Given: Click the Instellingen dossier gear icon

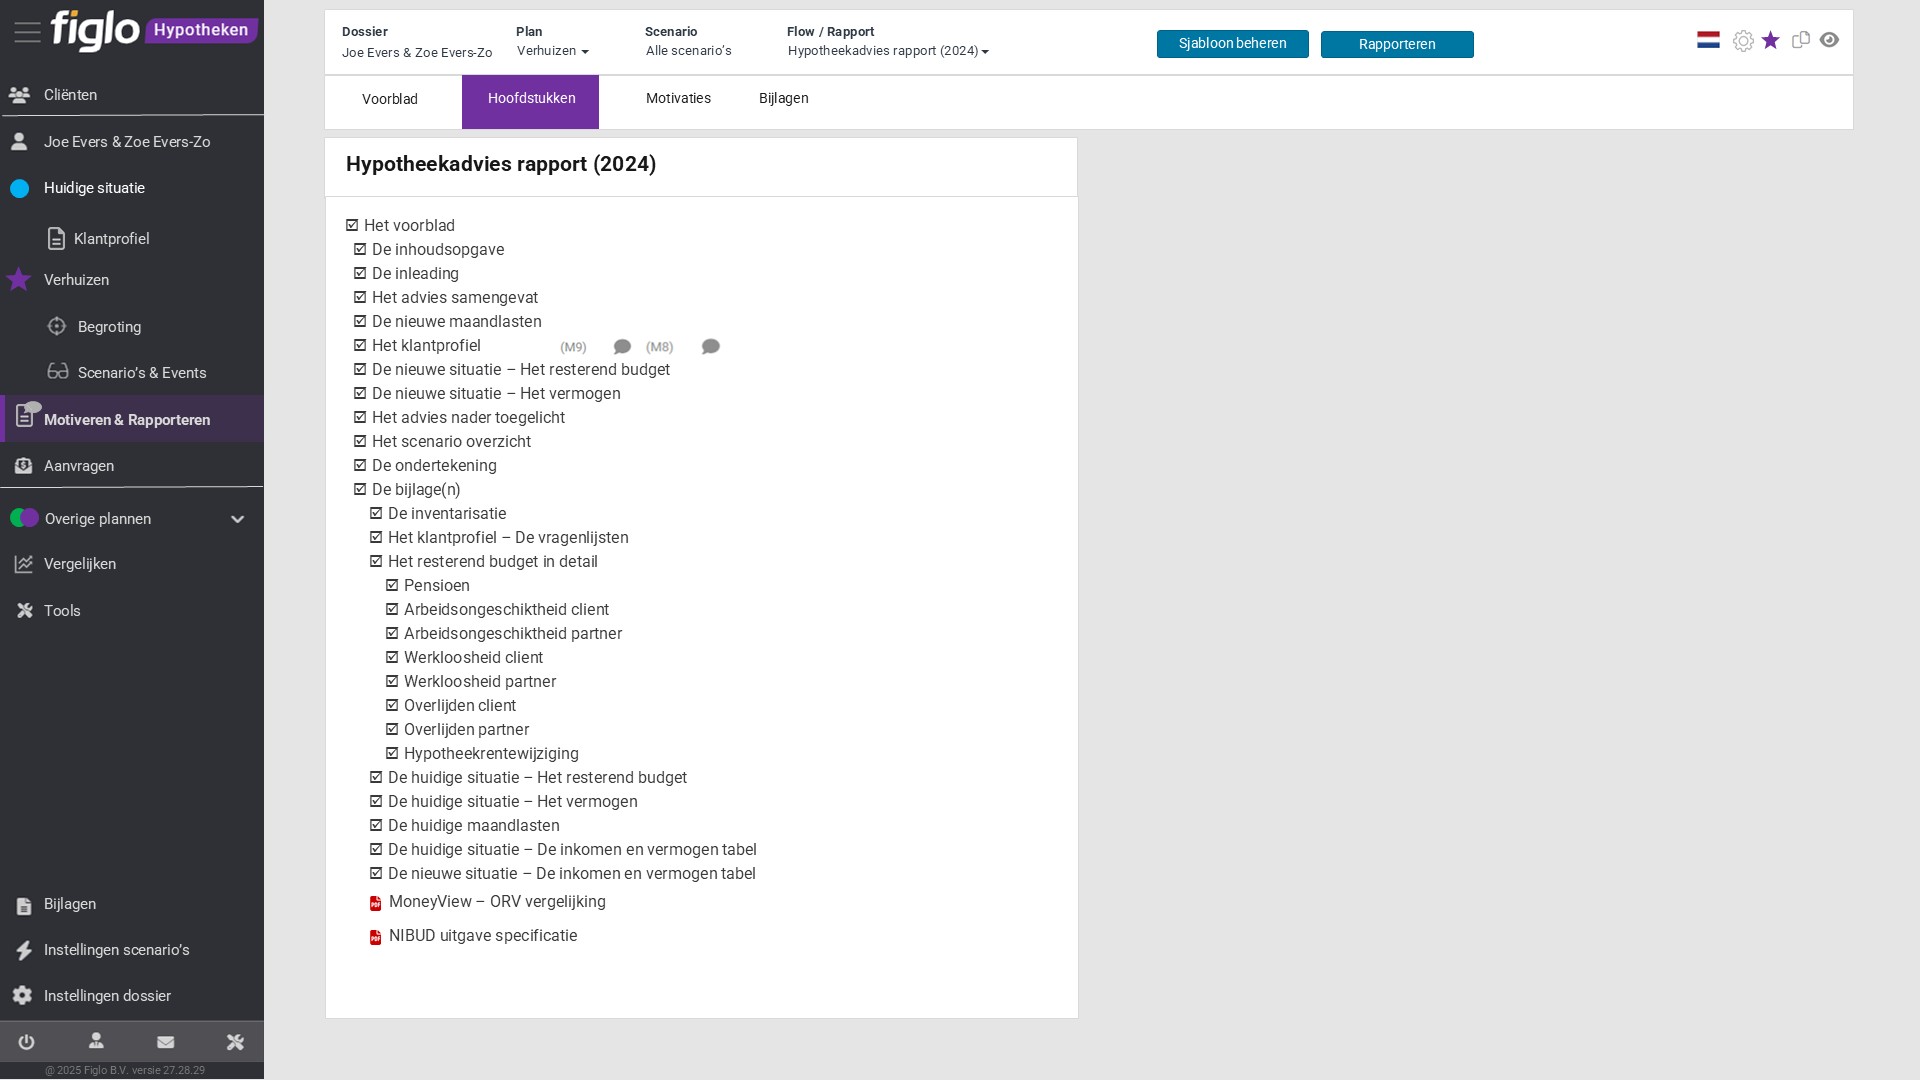Looking at the screenshot, I should pos(22,995).
